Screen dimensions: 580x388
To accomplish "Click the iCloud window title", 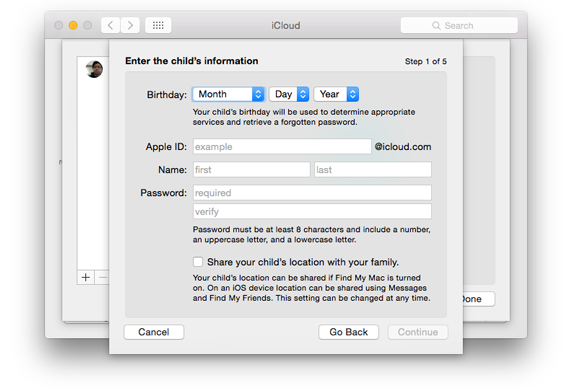I will coord(286,26).
